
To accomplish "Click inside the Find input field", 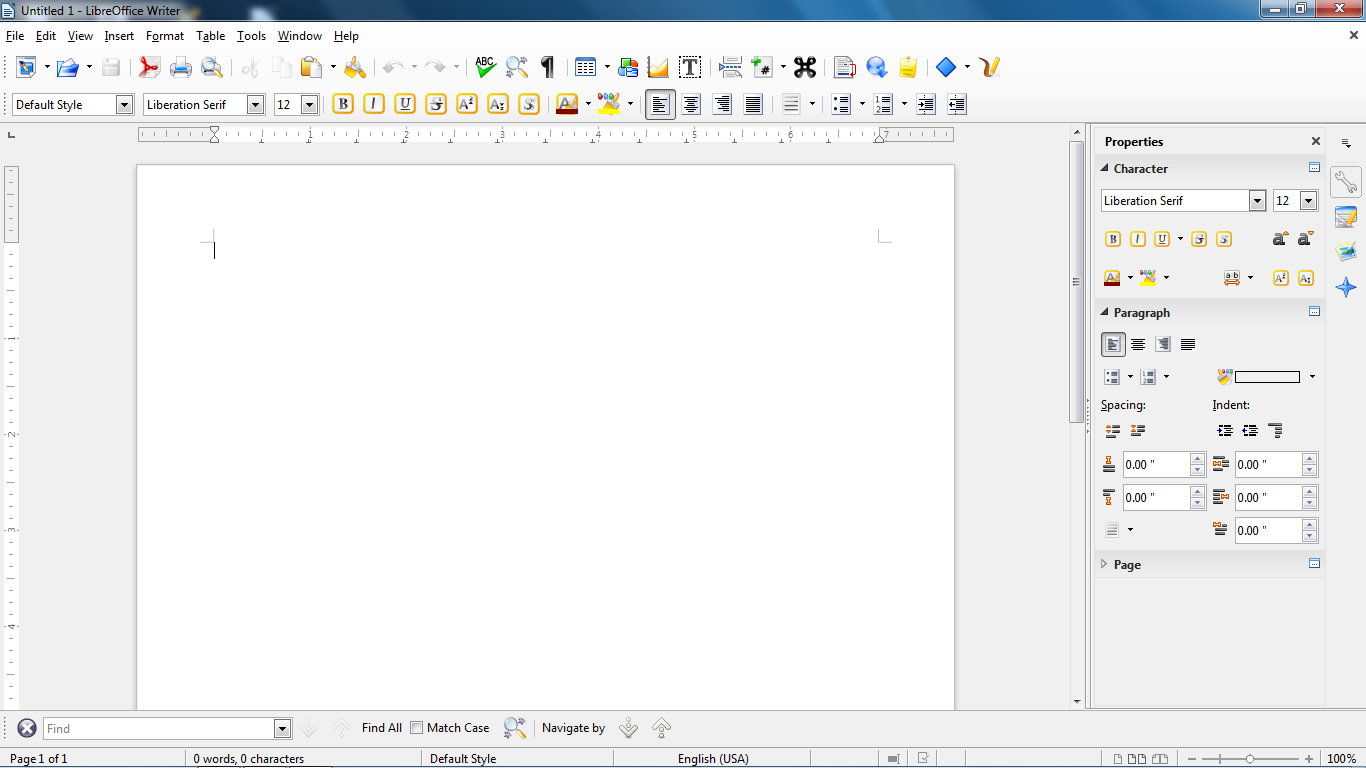I will pos(160,728).
